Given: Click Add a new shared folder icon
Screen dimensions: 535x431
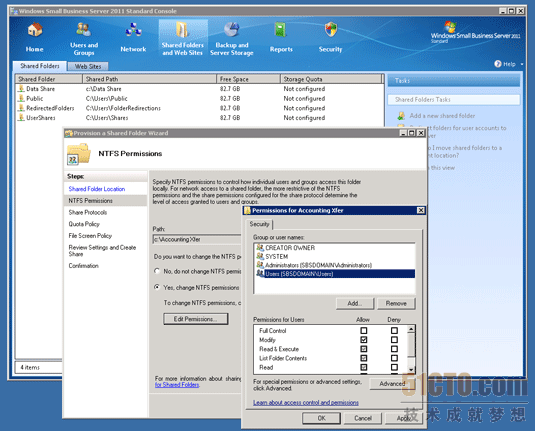Looking at the screenshot, I should coord(401,116).
